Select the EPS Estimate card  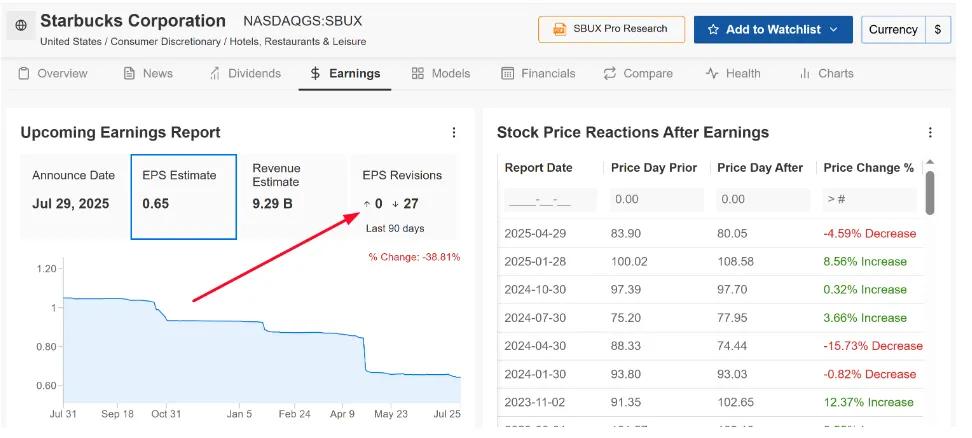(184, 197)
